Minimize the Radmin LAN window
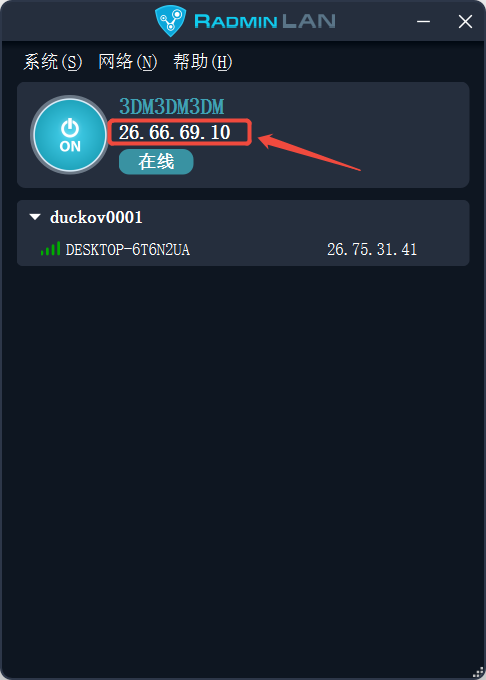486x680 pixels. pyautogui.click(x=424, y=21)
